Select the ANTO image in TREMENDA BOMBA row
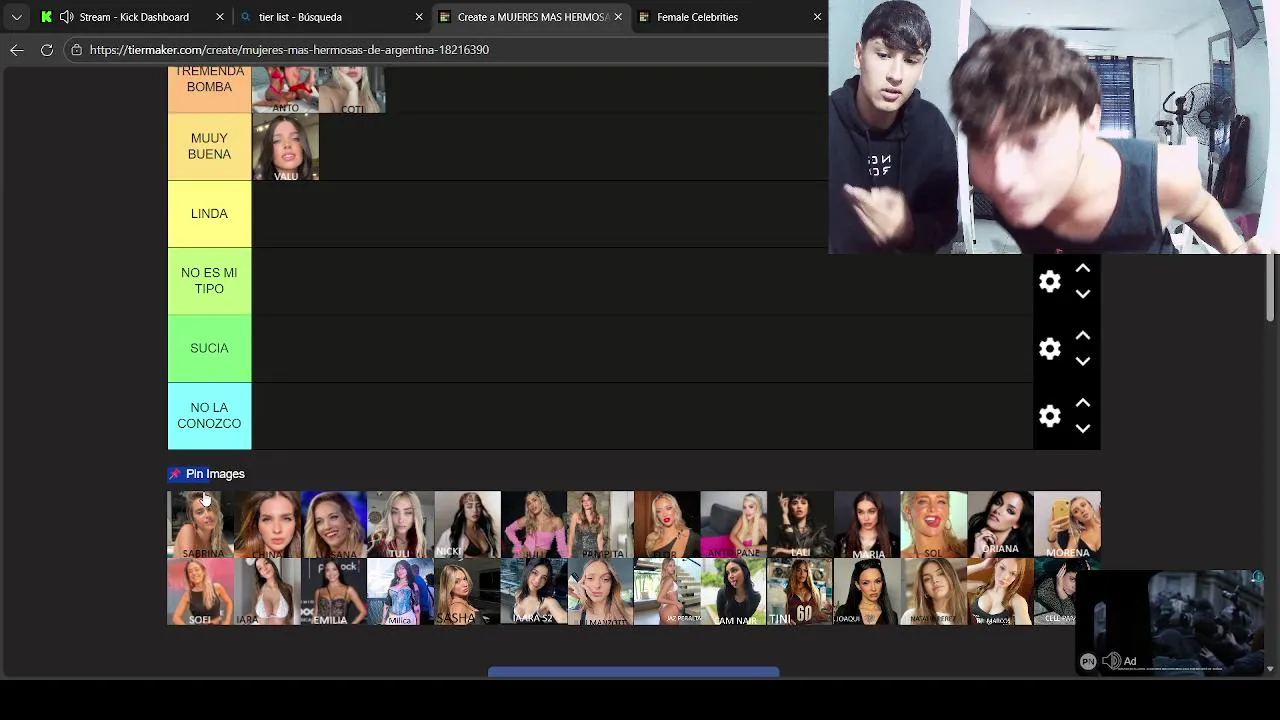Viewport: 1280px width, 720px height. coord(285,89)
